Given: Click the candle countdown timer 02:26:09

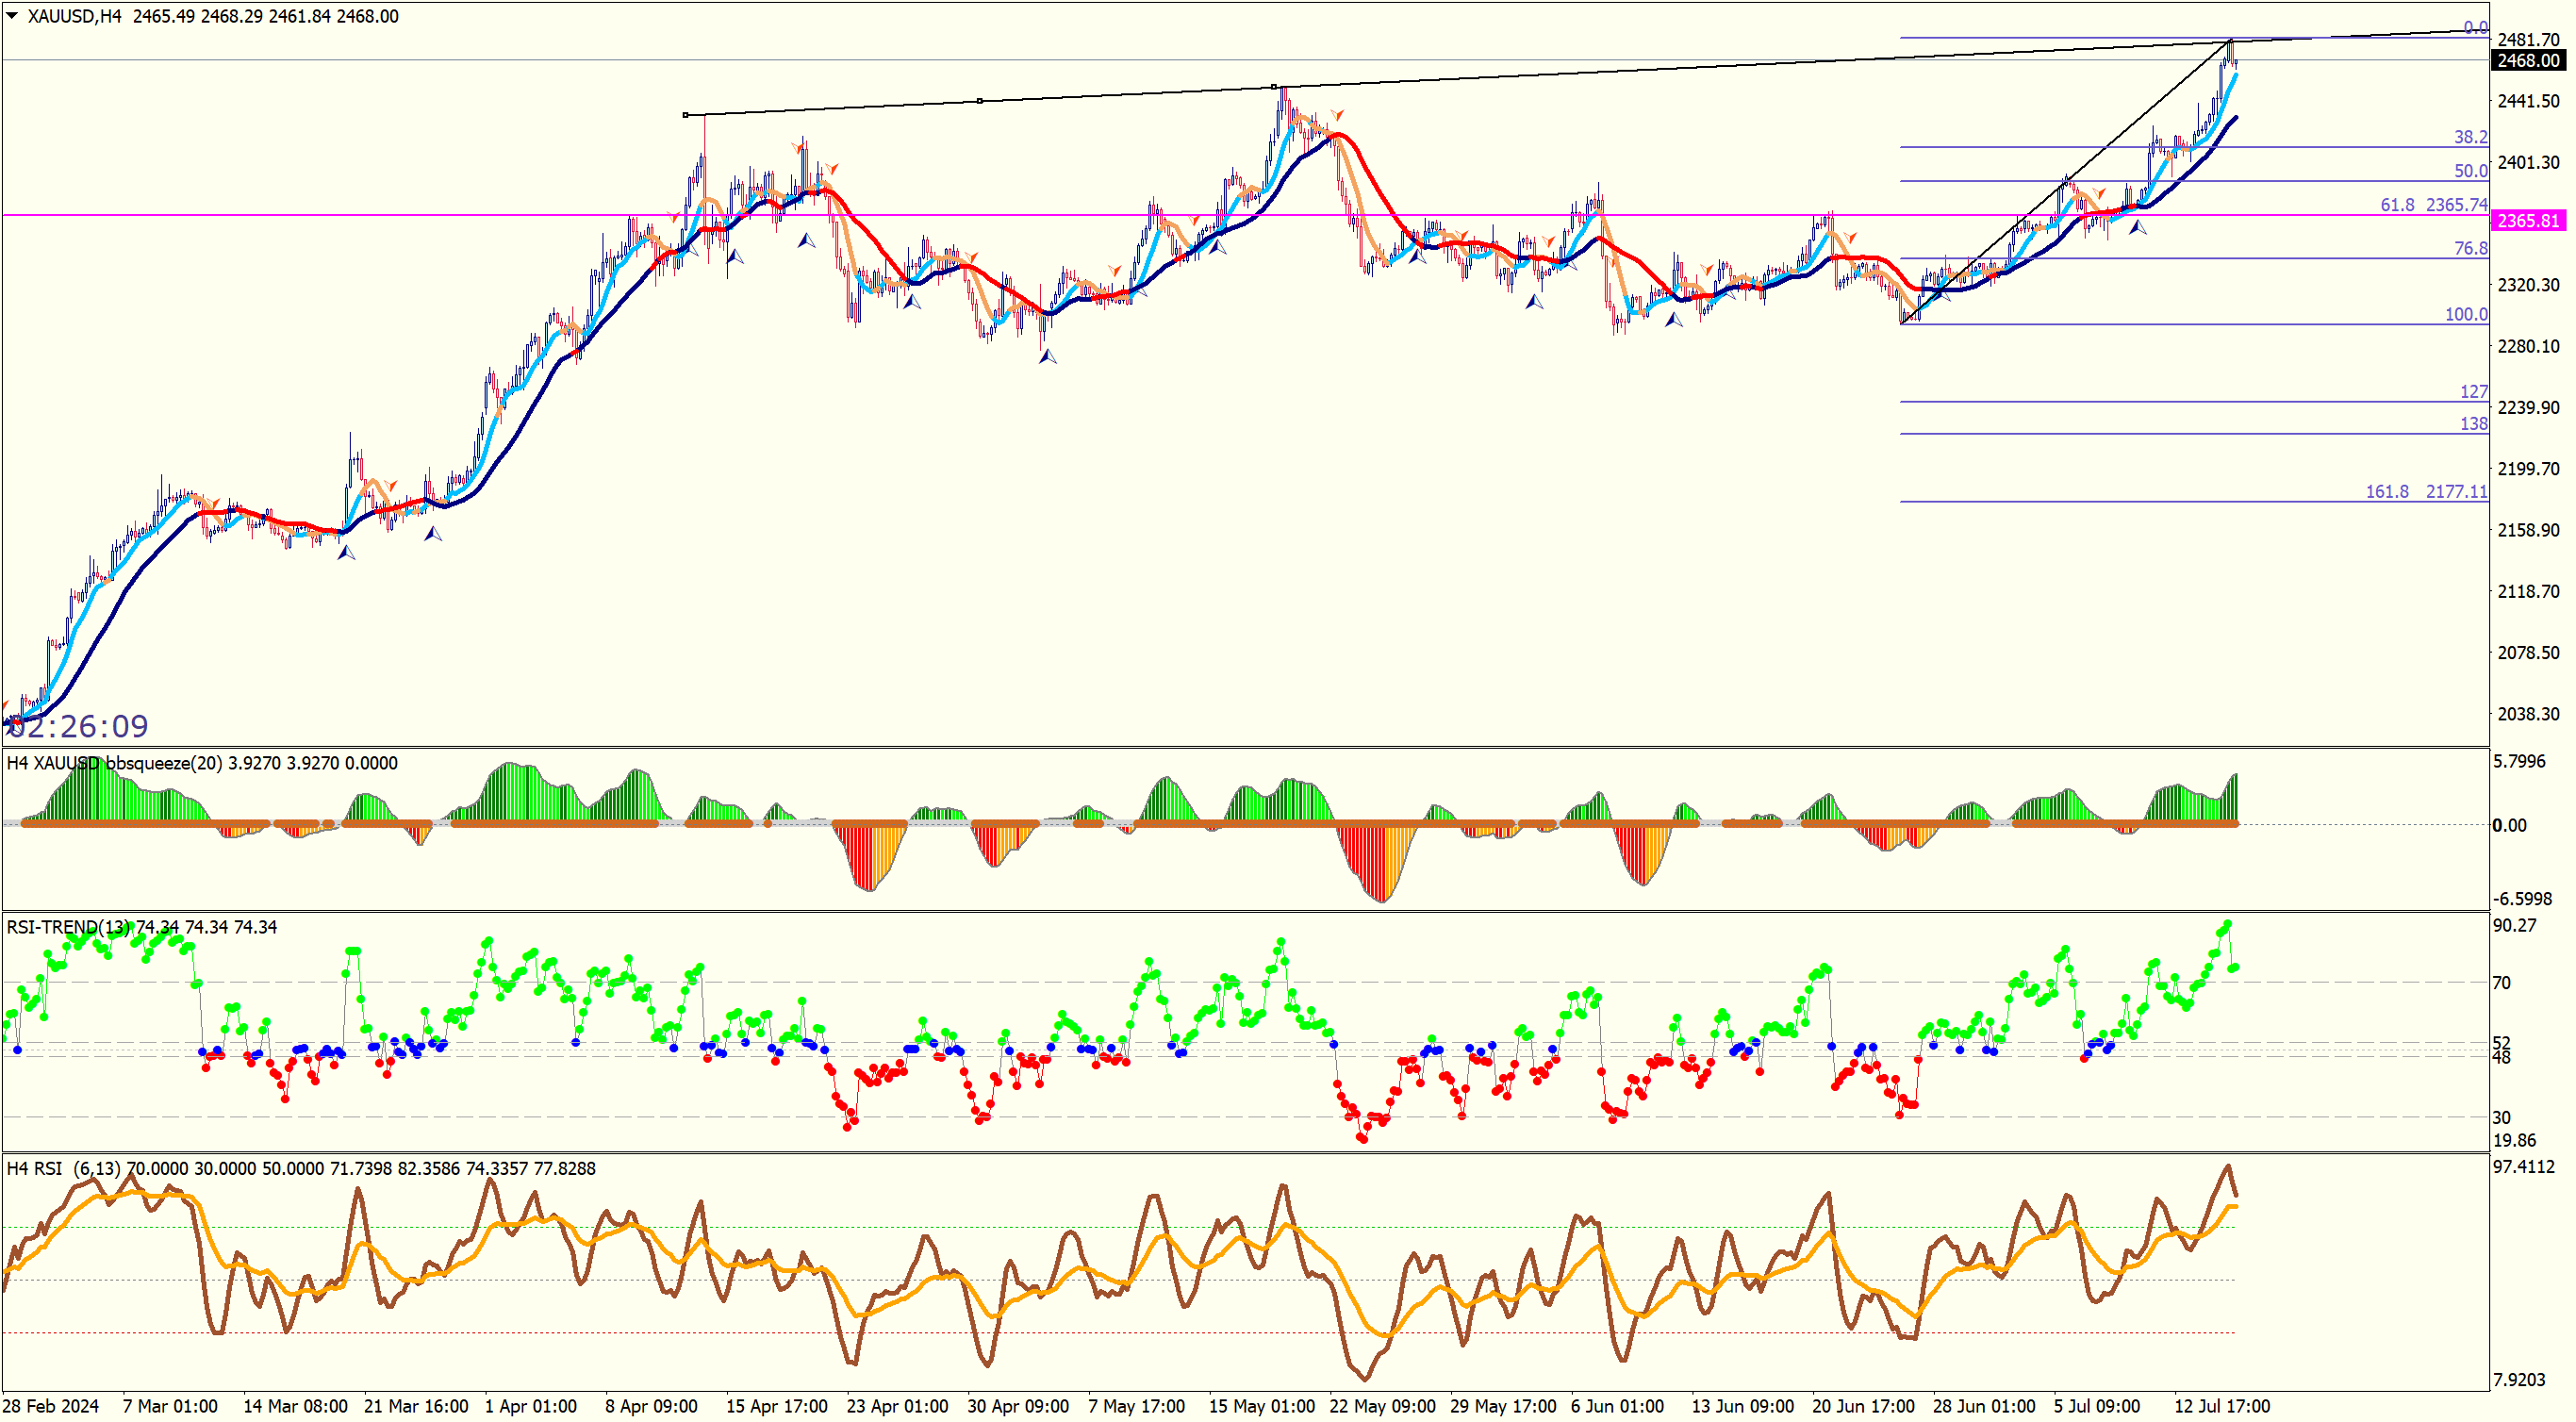Looking at the screenshot, I should [x=80, y=726].
